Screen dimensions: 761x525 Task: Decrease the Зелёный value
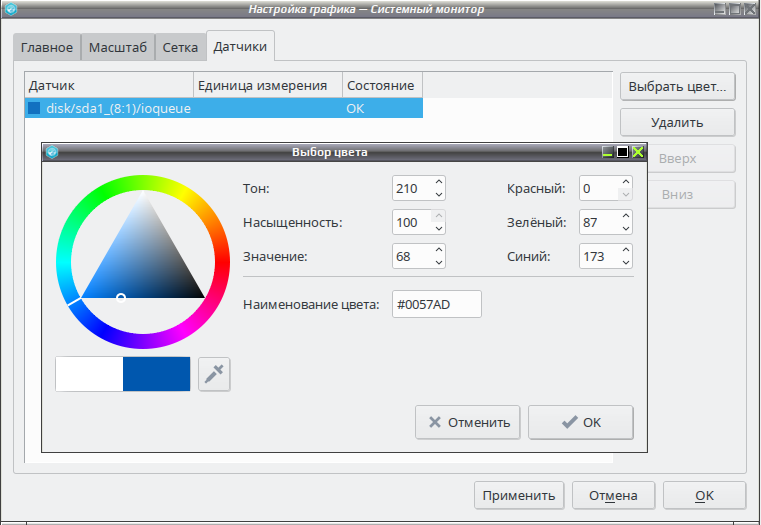click(626, 228)
